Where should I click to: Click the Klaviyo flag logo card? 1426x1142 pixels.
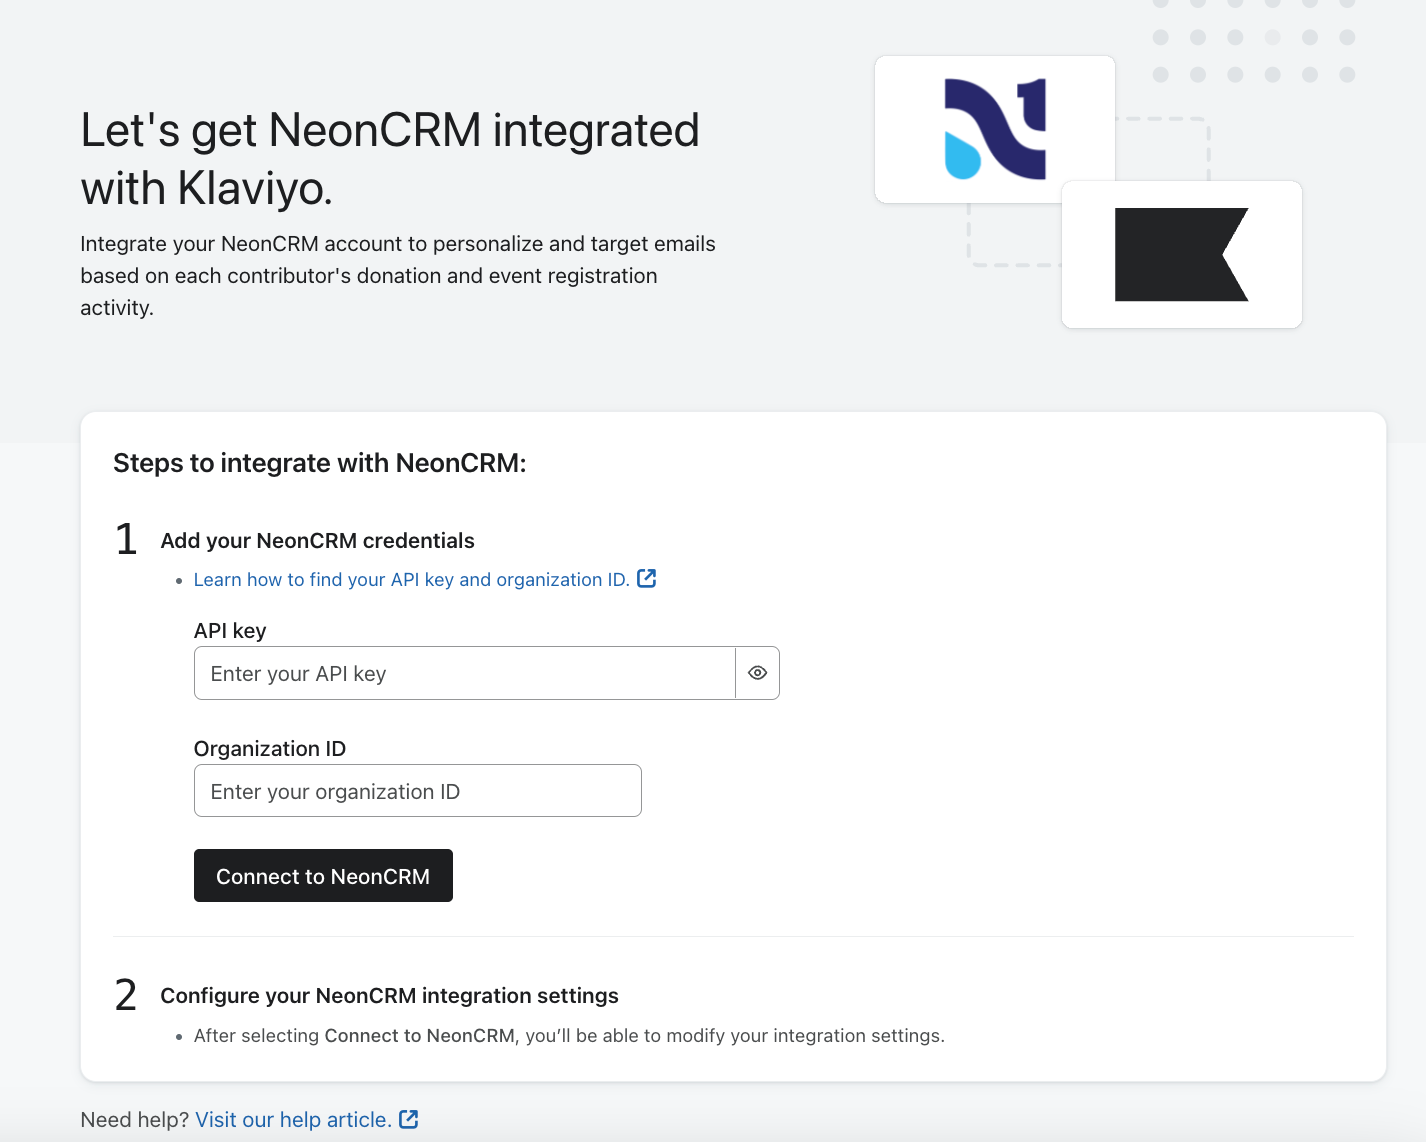click(1181, 254)
